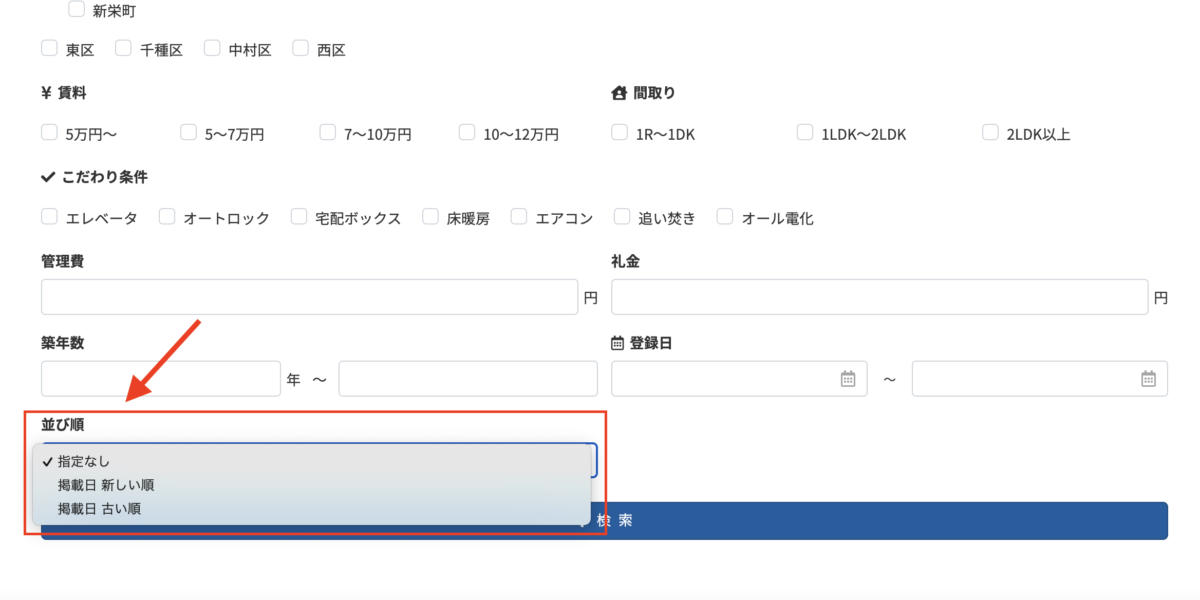Enable the オール電化 filter
1200x600 pixels.
(x=724, y=216)
